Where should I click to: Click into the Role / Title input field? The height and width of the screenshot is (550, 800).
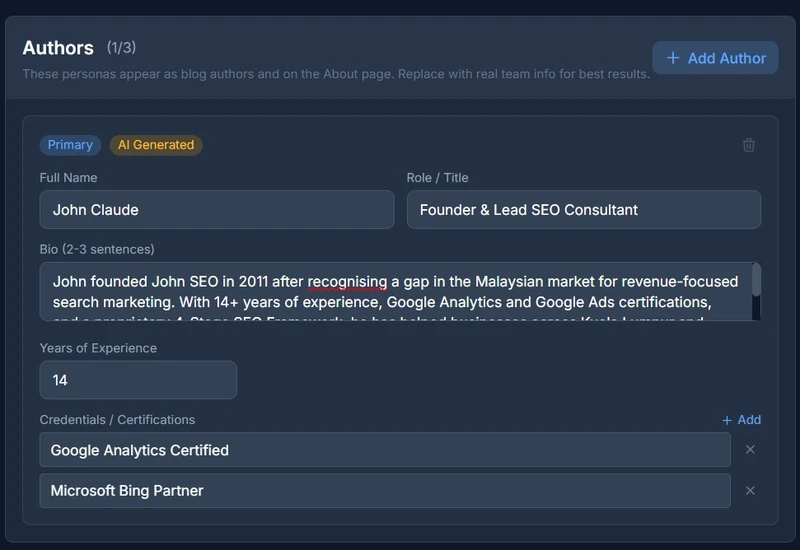(x=583, y=210)
